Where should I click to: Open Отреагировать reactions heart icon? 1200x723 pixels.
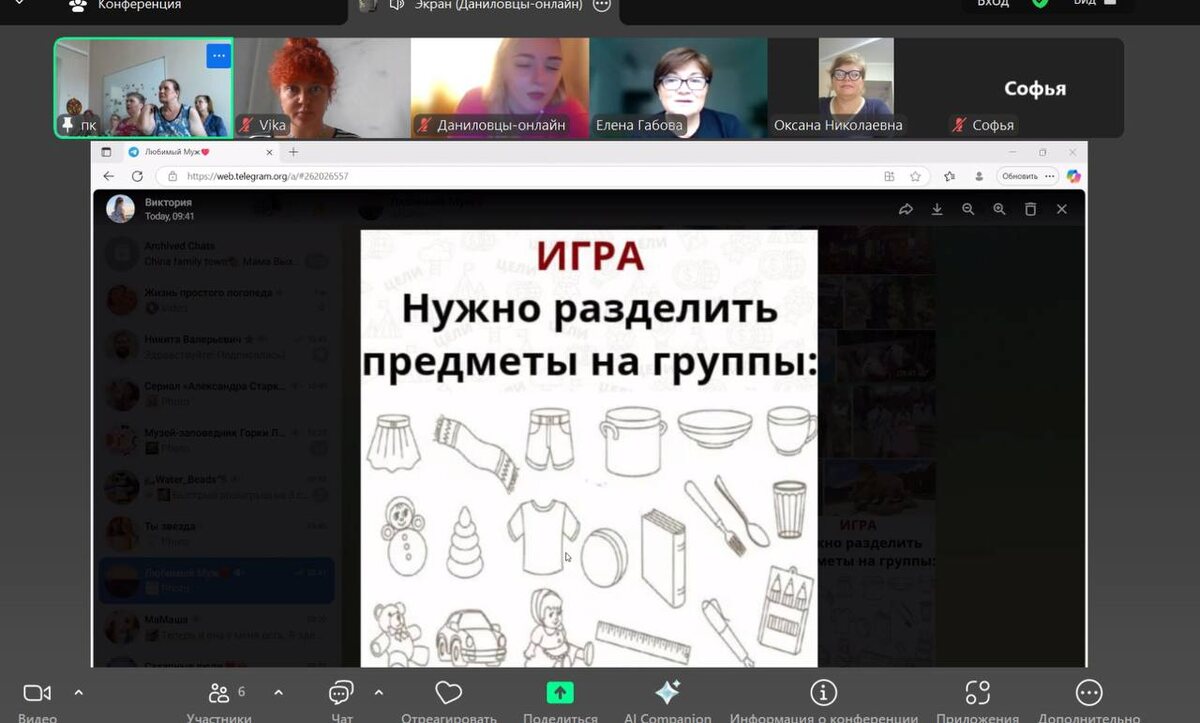449,693
